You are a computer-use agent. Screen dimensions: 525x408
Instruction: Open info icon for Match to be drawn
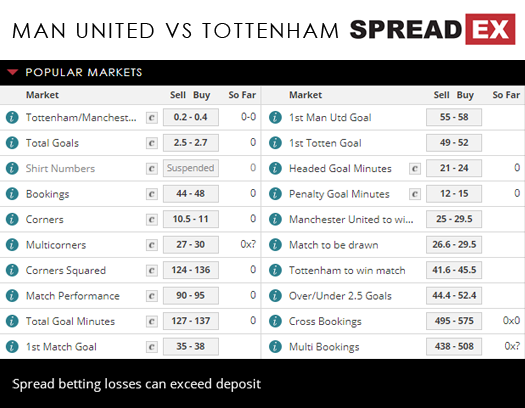(x=275, y=245)
